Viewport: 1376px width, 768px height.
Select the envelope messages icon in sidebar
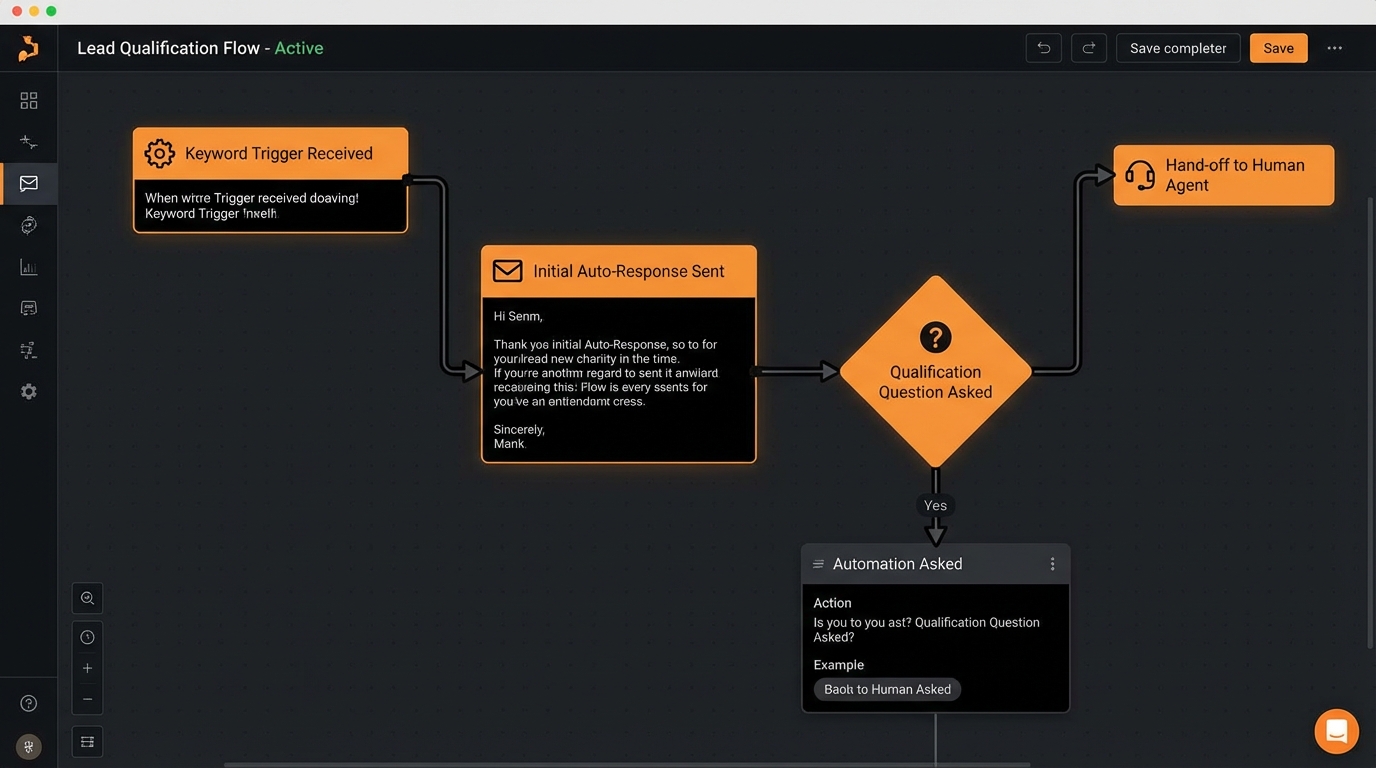click(x=29, y=184)
